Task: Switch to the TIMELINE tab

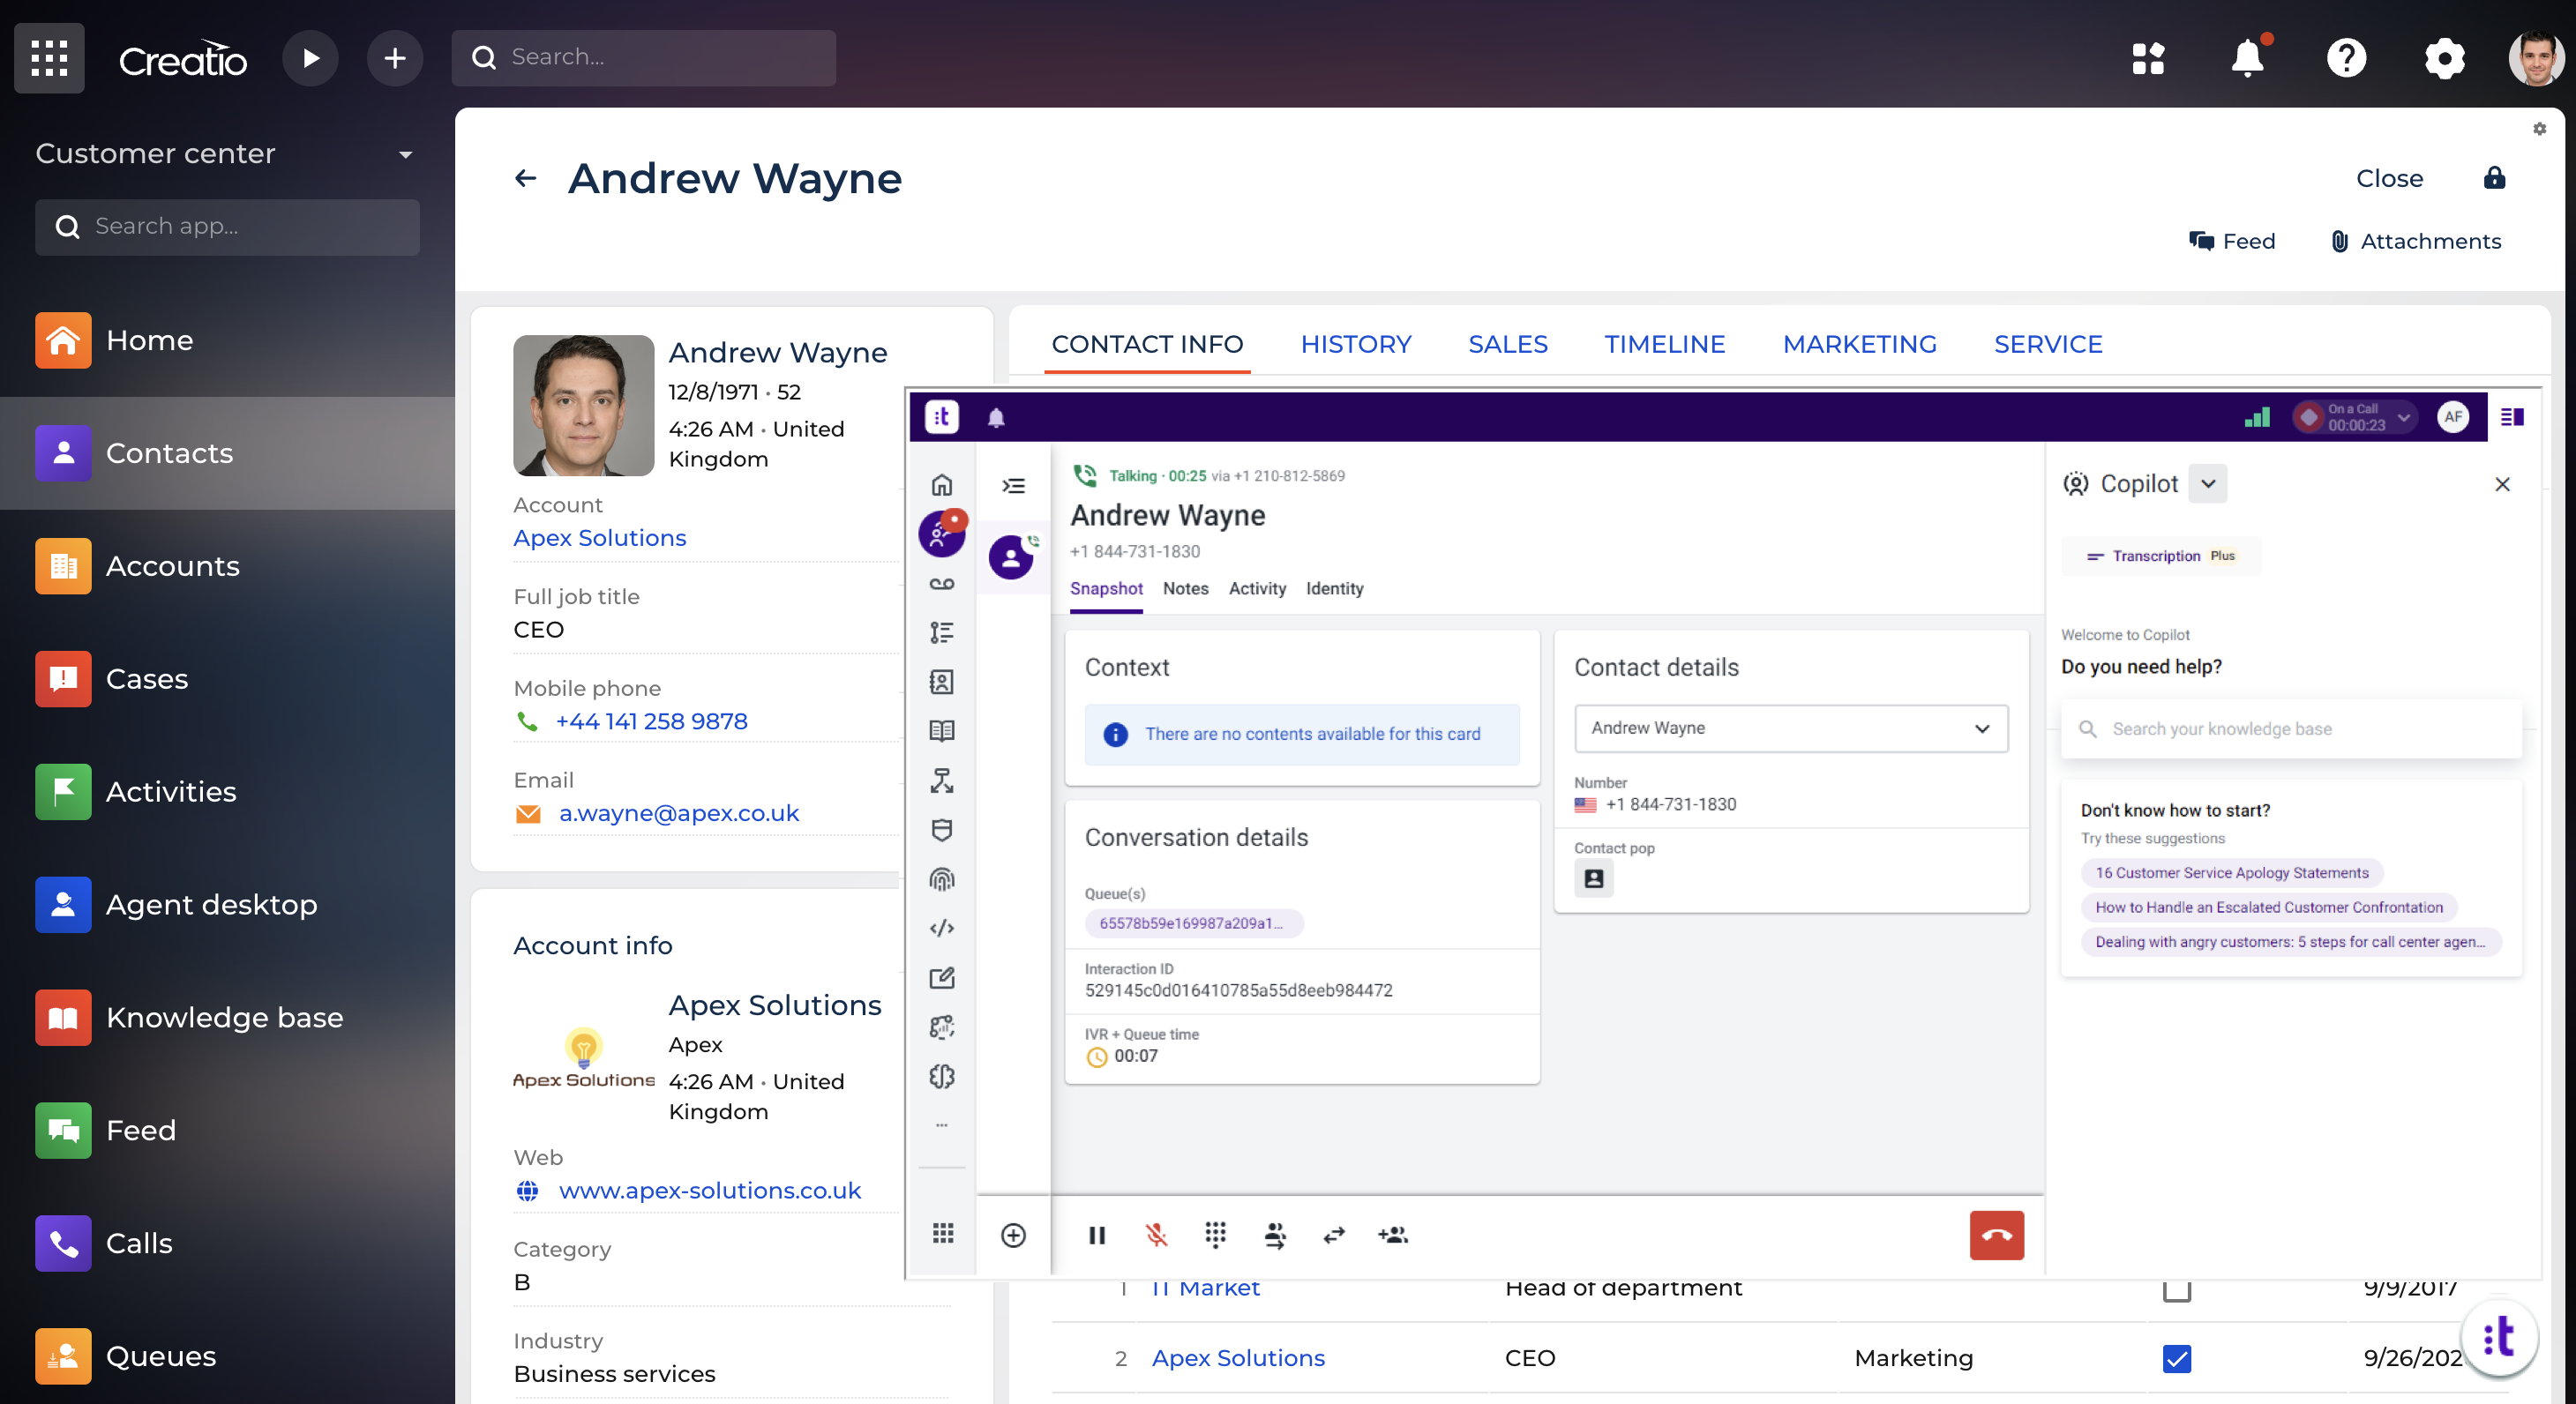Action: tap(1664, 344)
